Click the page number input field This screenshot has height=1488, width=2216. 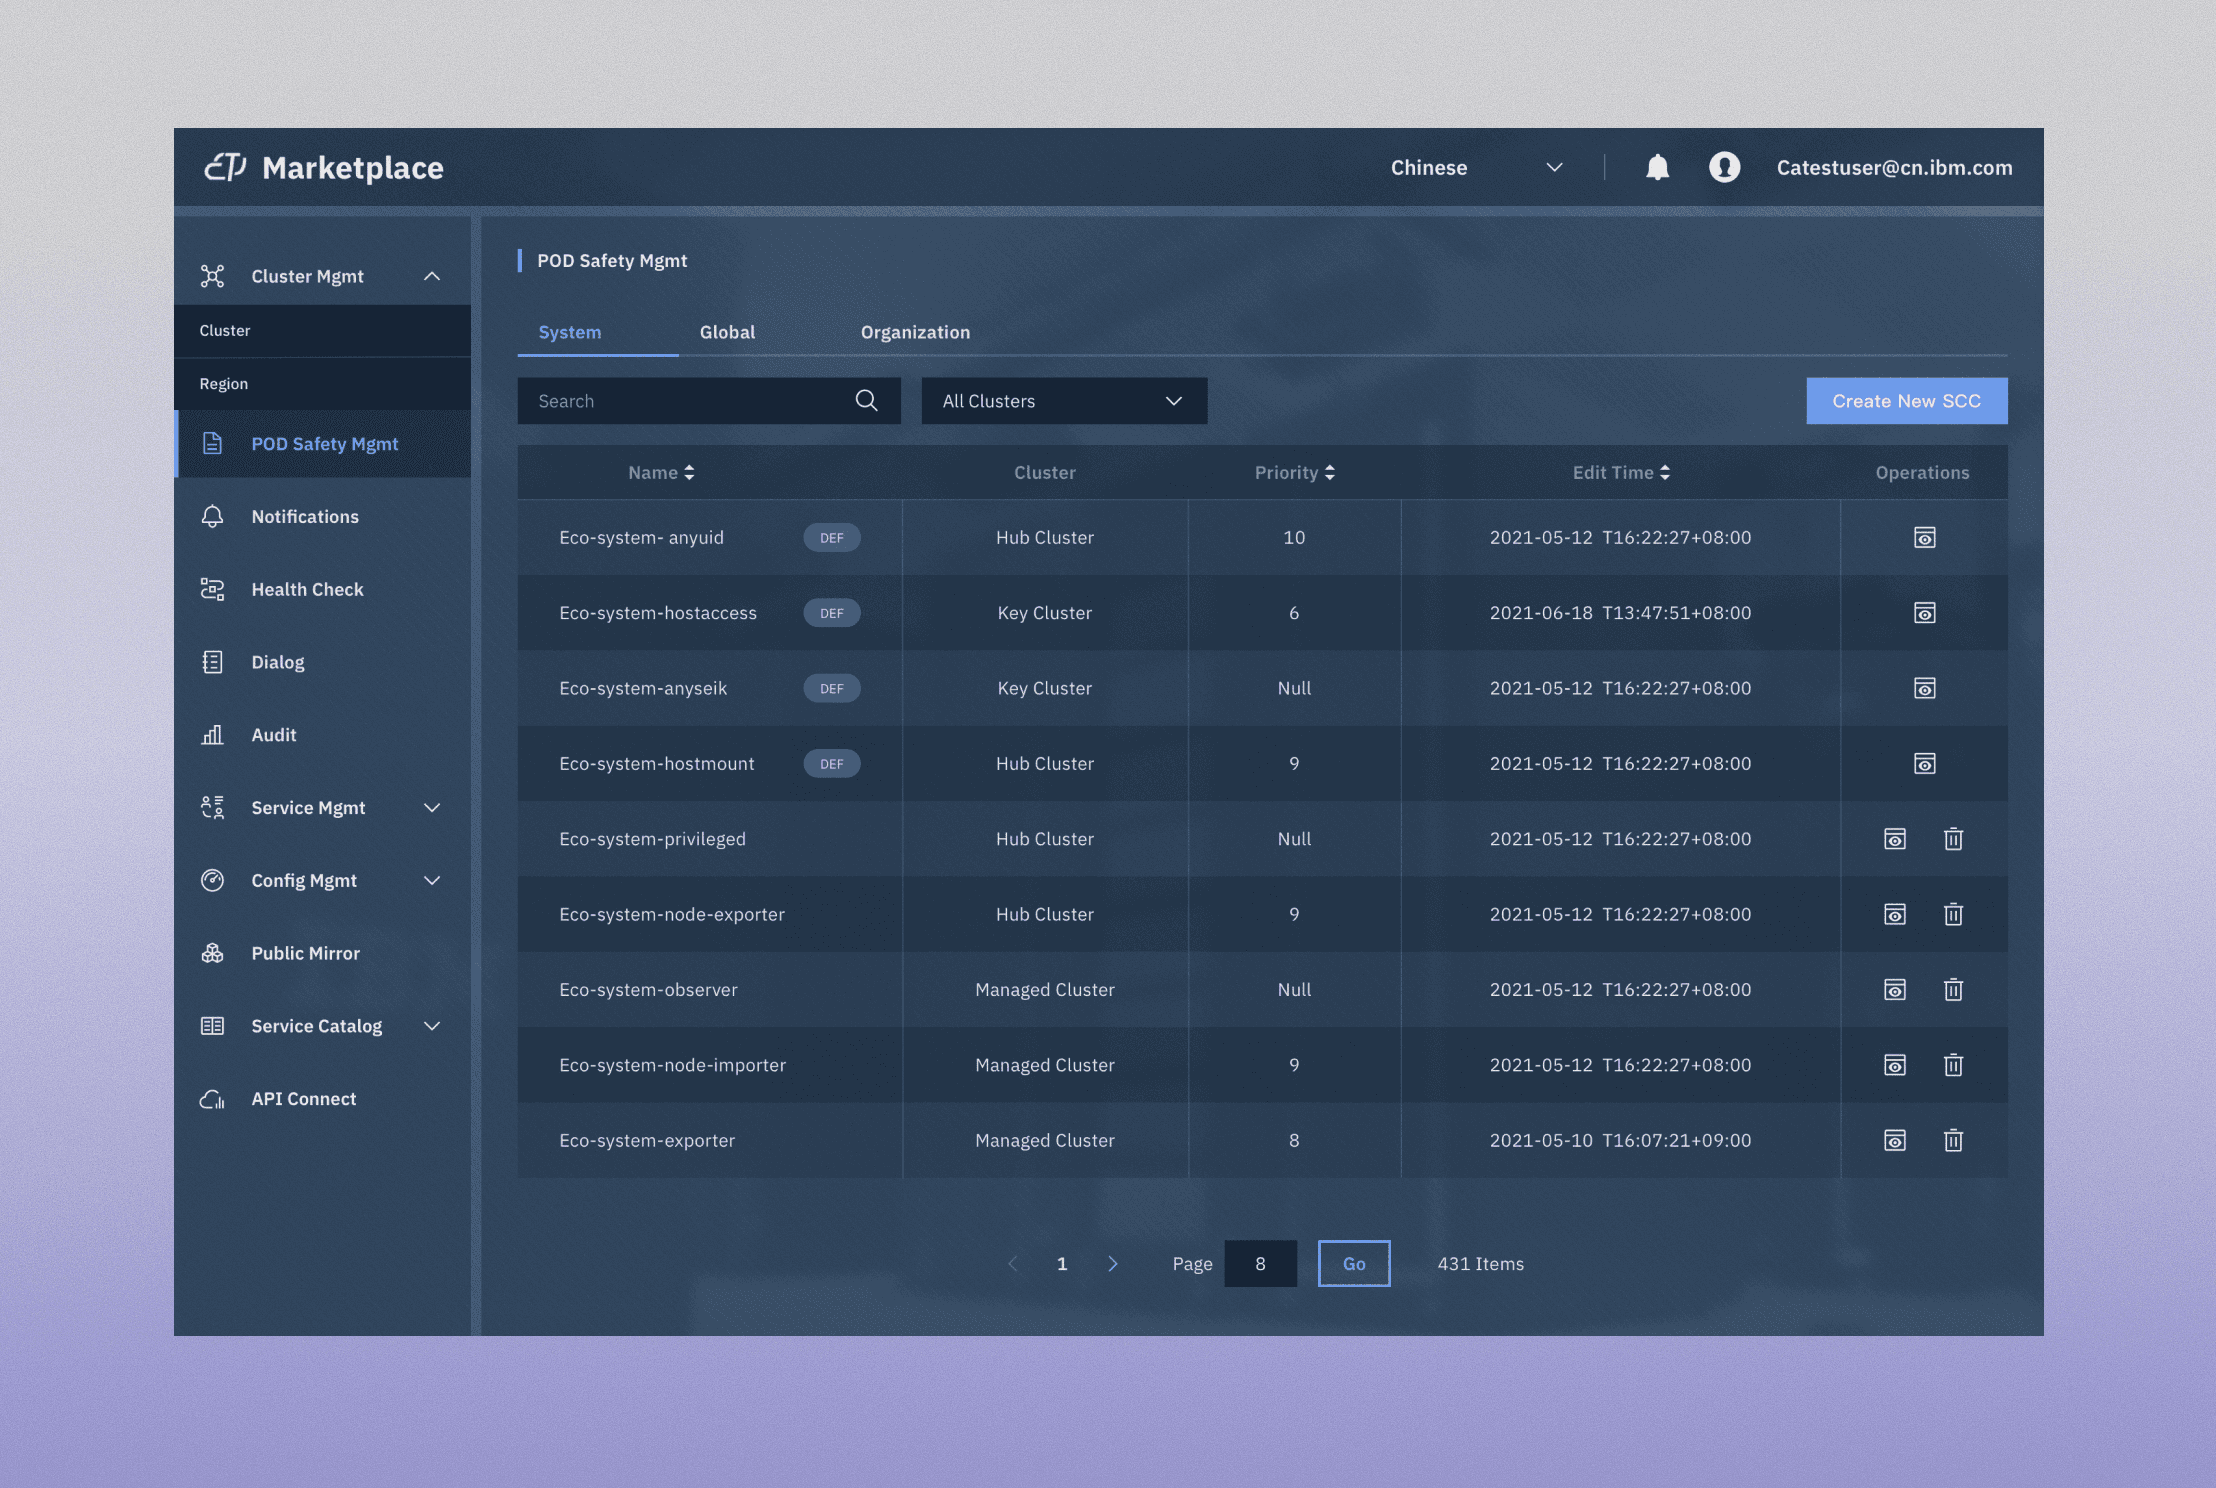[1260, 1264]
